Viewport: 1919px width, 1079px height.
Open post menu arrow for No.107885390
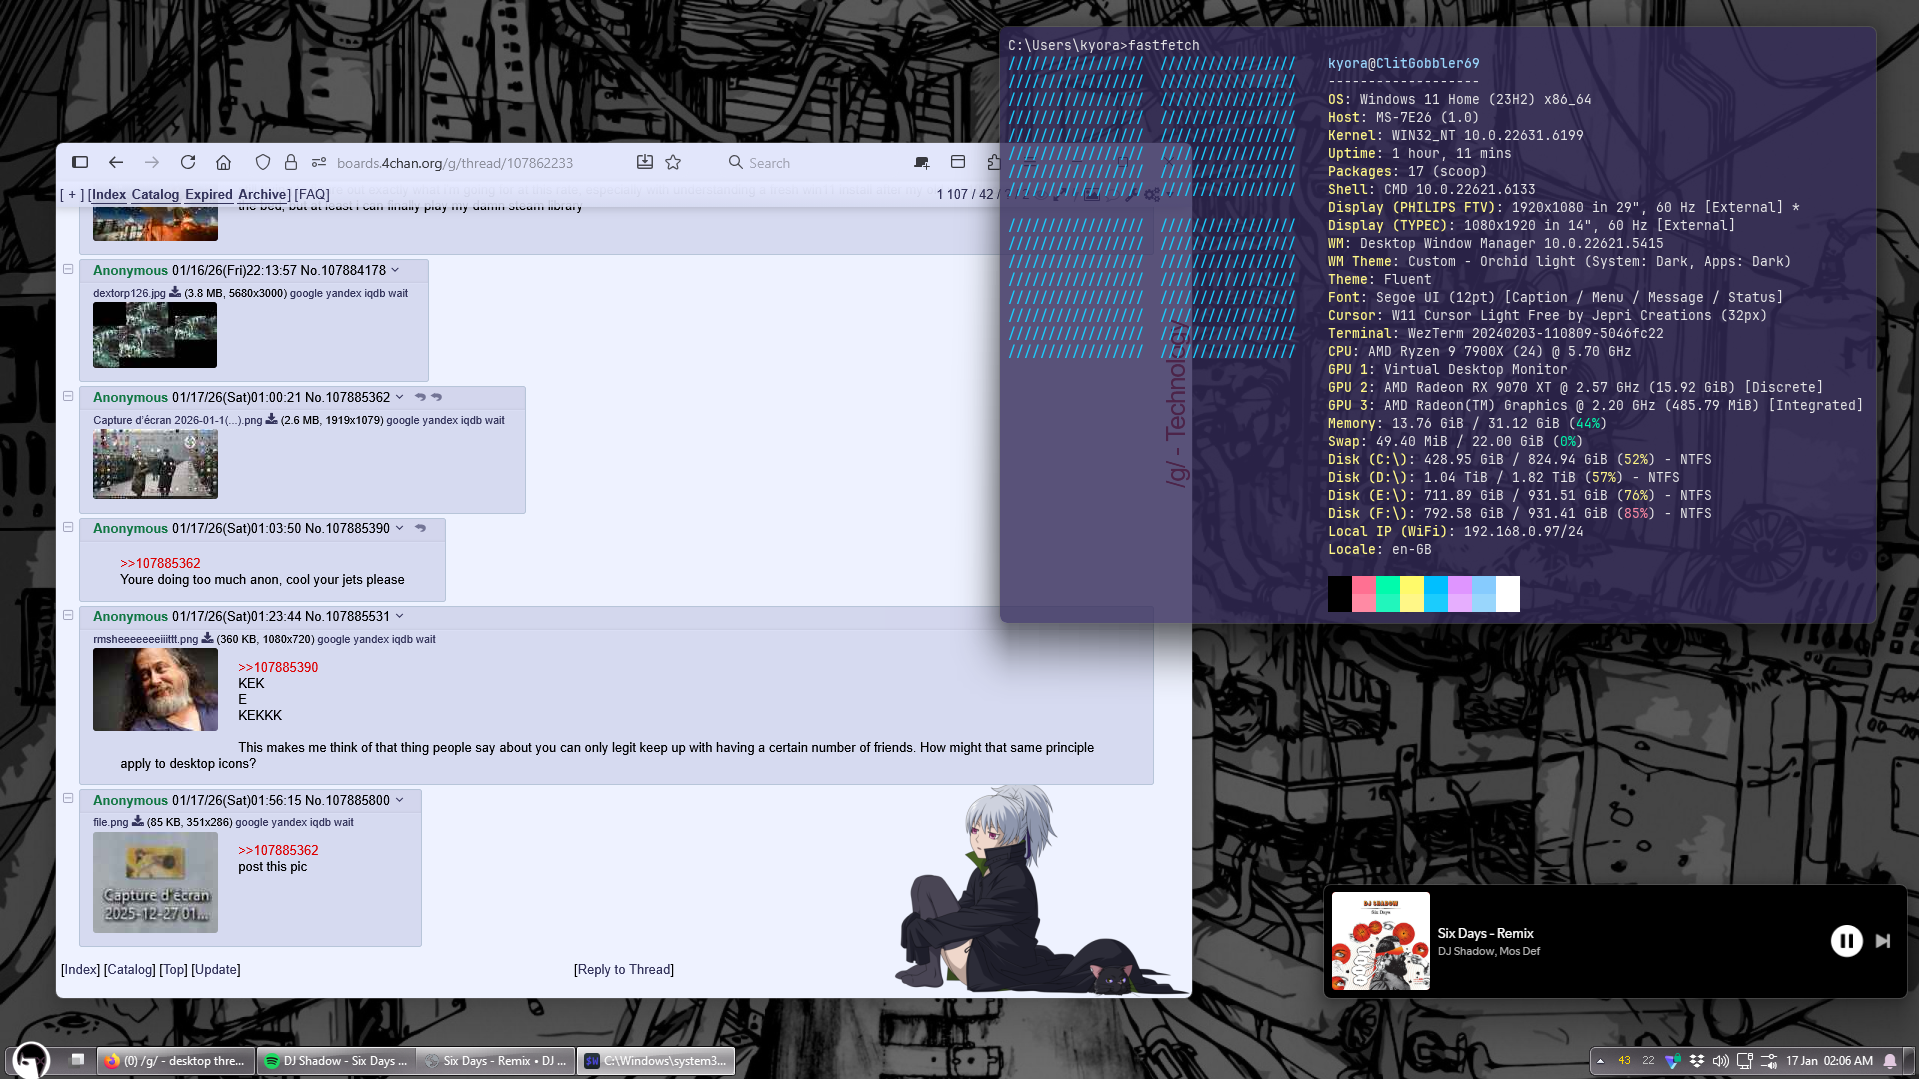click(x=400, y=528)
